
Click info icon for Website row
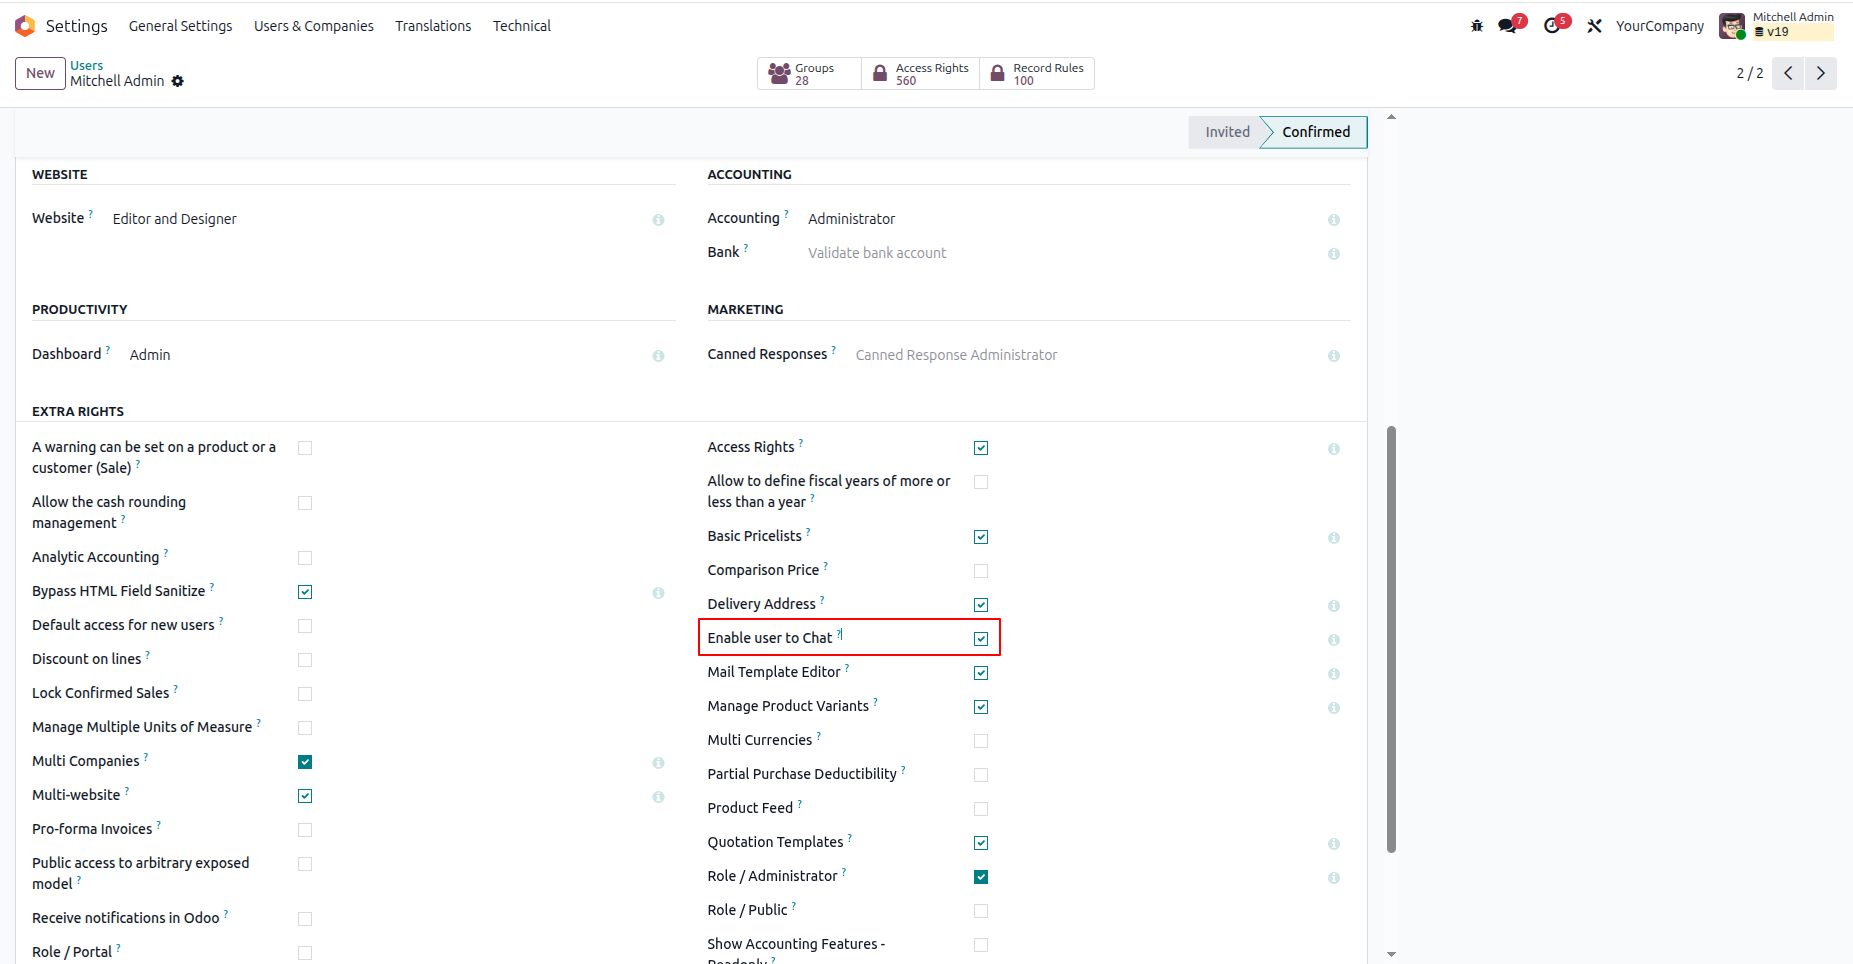point(658,220)
